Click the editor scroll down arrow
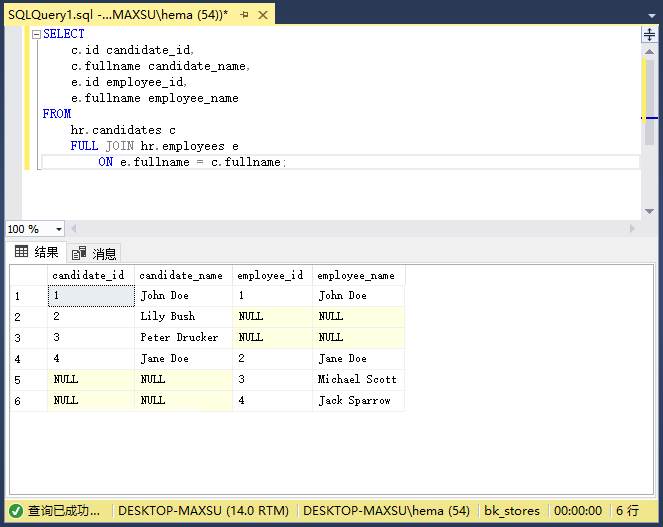The image size is (663, 527). [x=649, y=211]
